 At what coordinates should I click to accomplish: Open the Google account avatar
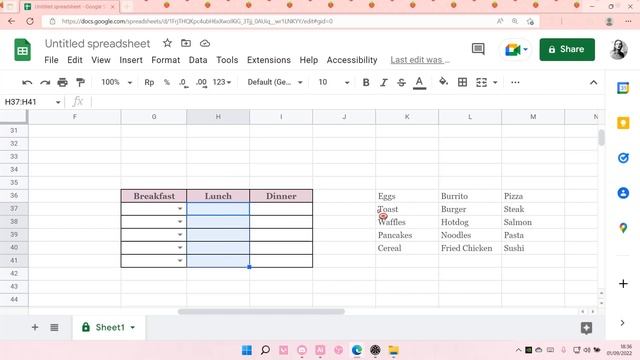(x=619, y=49)
